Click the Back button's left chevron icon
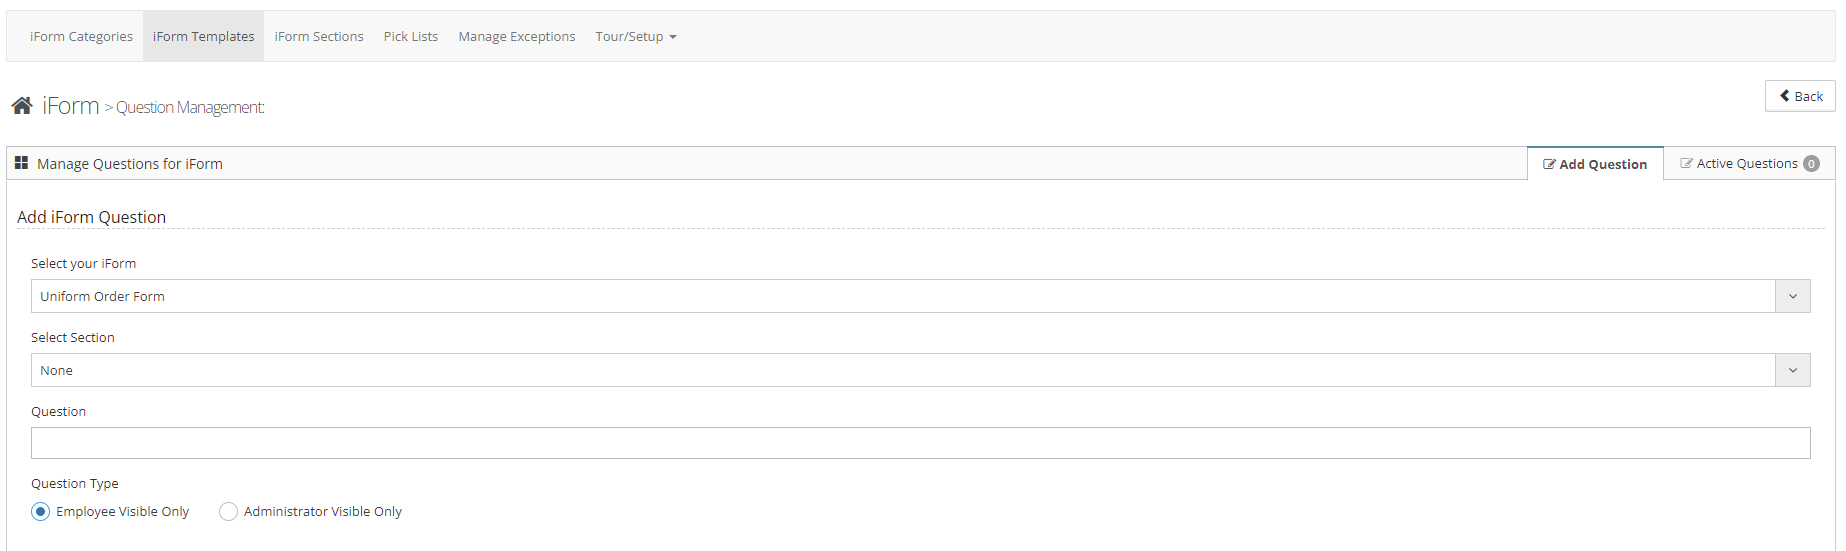Image resolution: width=1846 pixels, height=551 pixels. 1785,96
